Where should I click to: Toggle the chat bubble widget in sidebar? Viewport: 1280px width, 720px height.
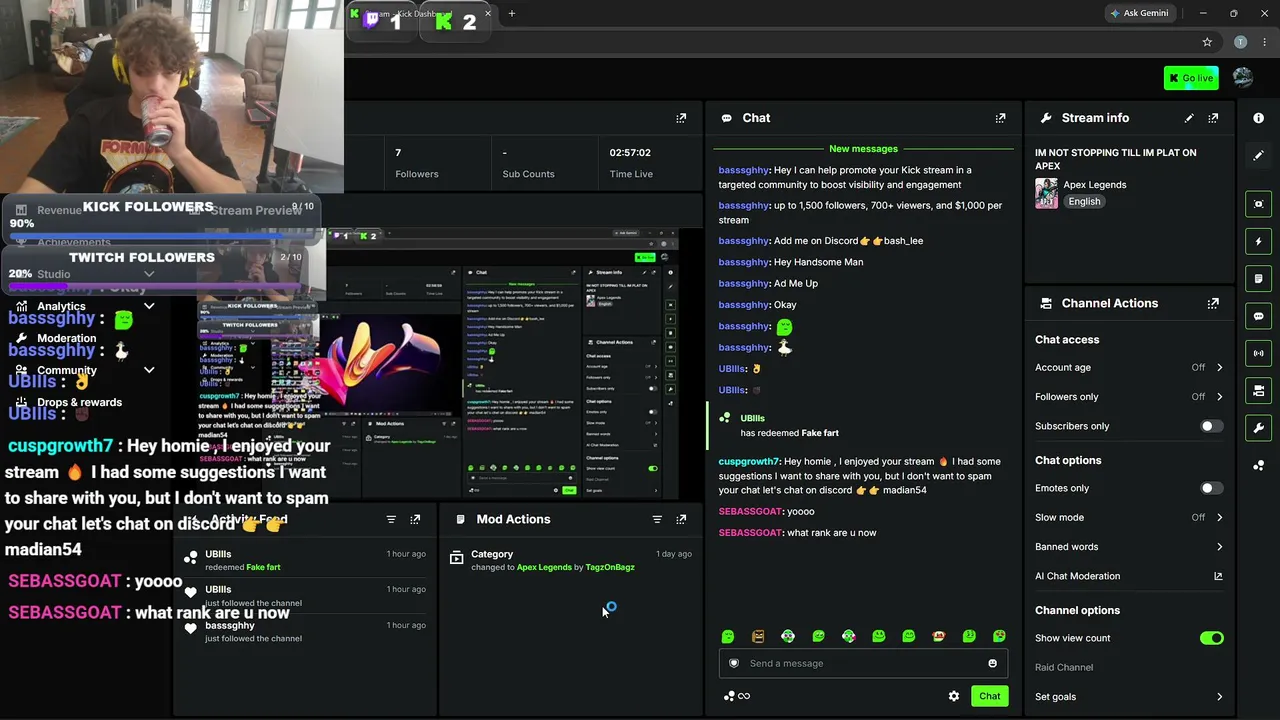tap(1258, 316)
